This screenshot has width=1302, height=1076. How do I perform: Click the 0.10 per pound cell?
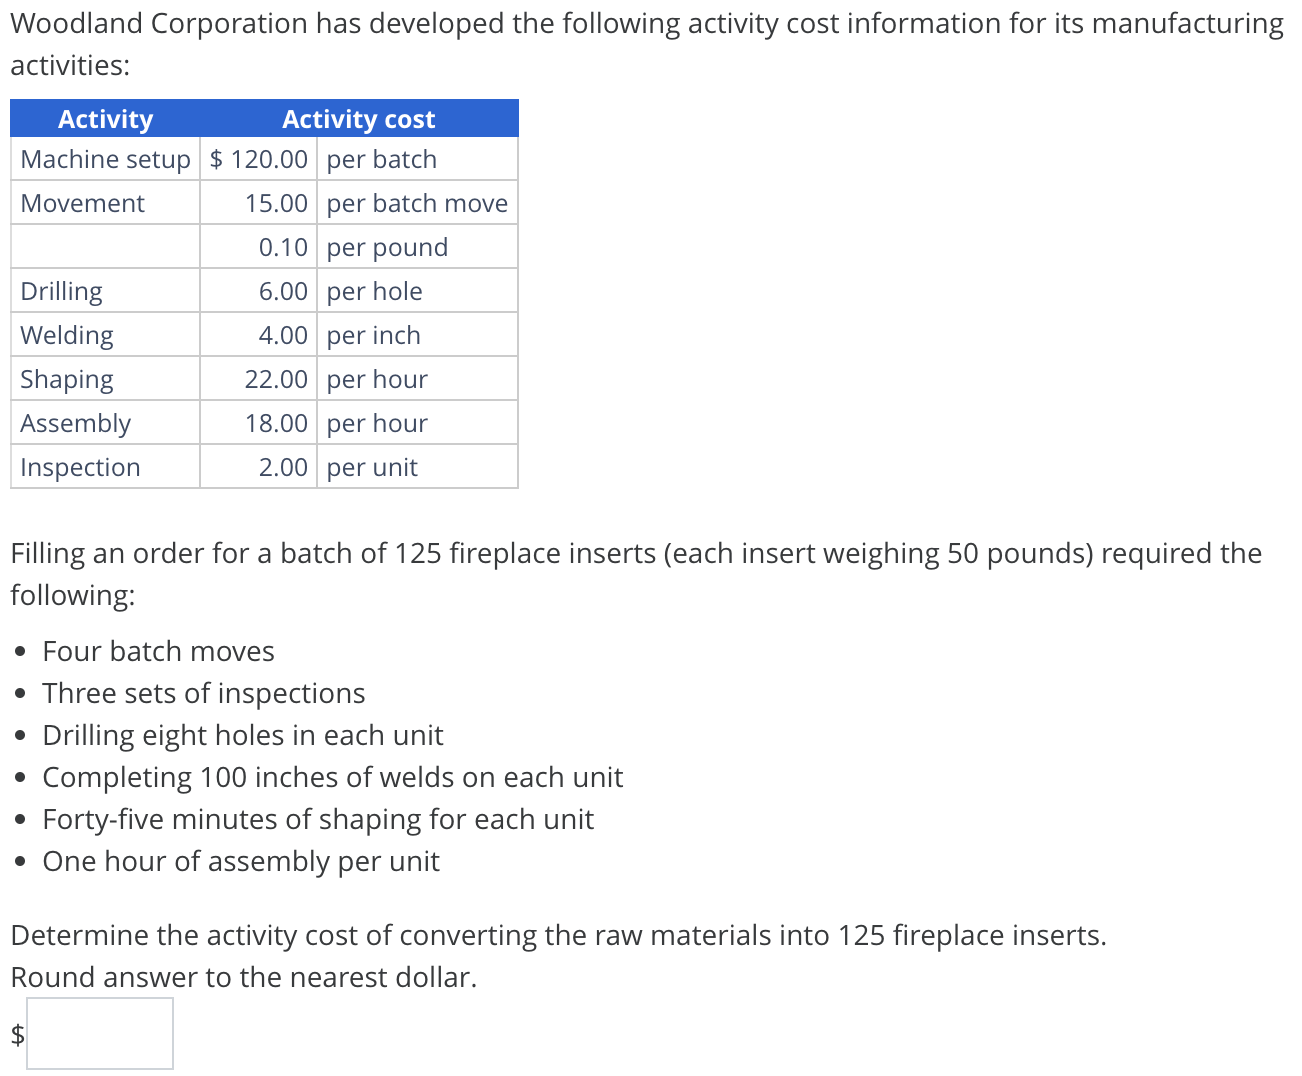tap(281, 246)
